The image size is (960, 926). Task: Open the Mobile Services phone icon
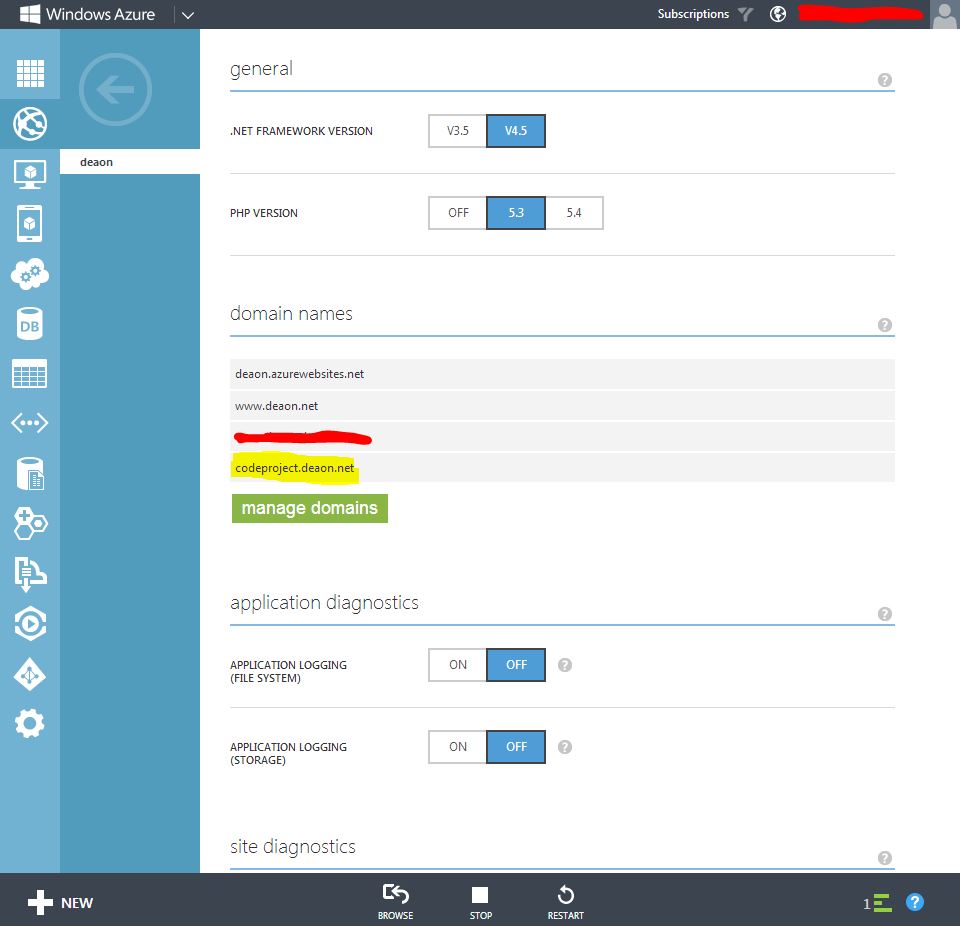[30, 224]
